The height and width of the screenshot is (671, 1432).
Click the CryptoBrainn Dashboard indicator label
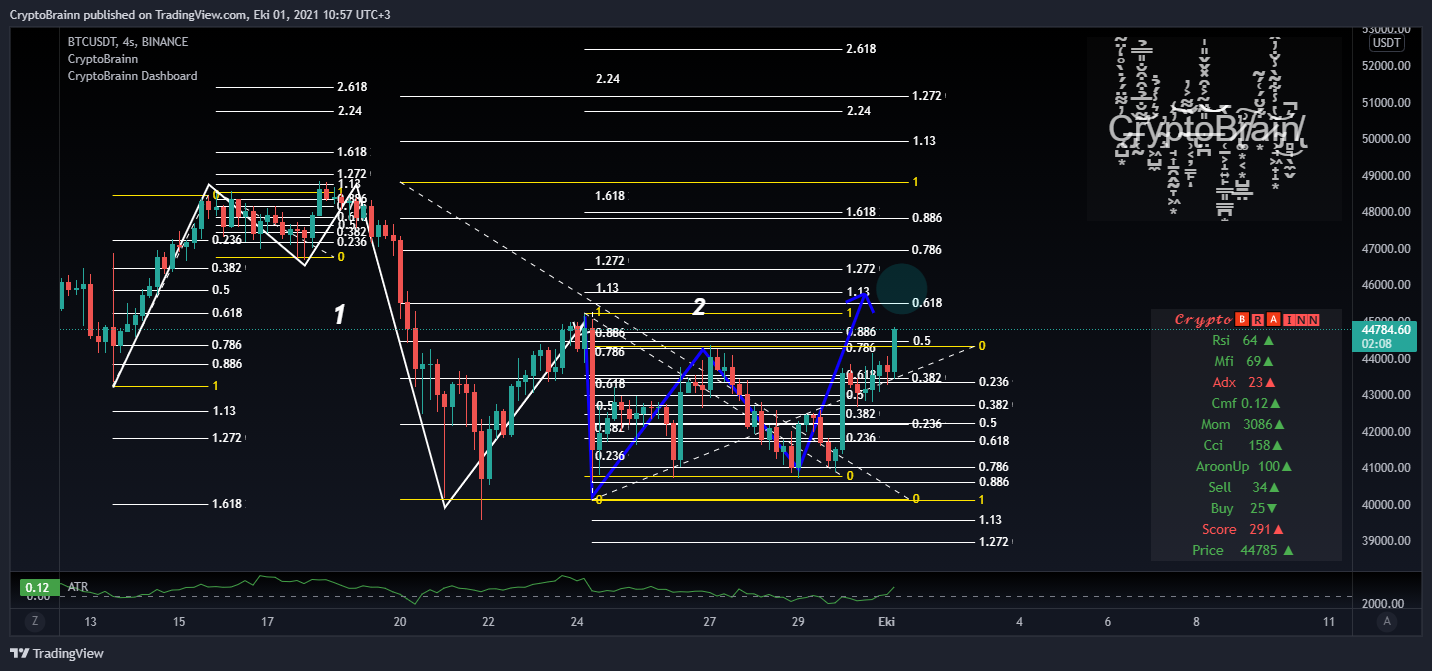point(132,76)
